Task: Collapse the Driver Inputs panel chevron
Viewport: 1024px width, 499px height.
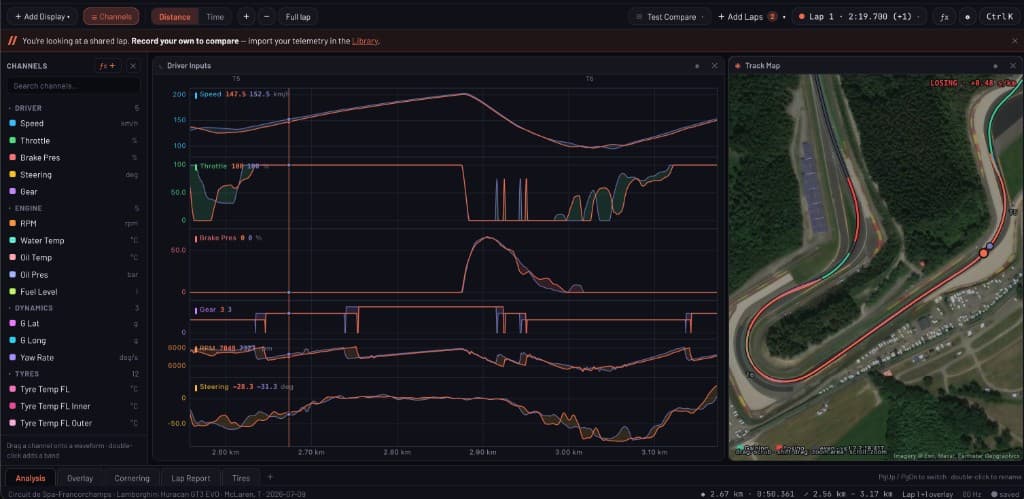Action: click(x=161, y=66)
